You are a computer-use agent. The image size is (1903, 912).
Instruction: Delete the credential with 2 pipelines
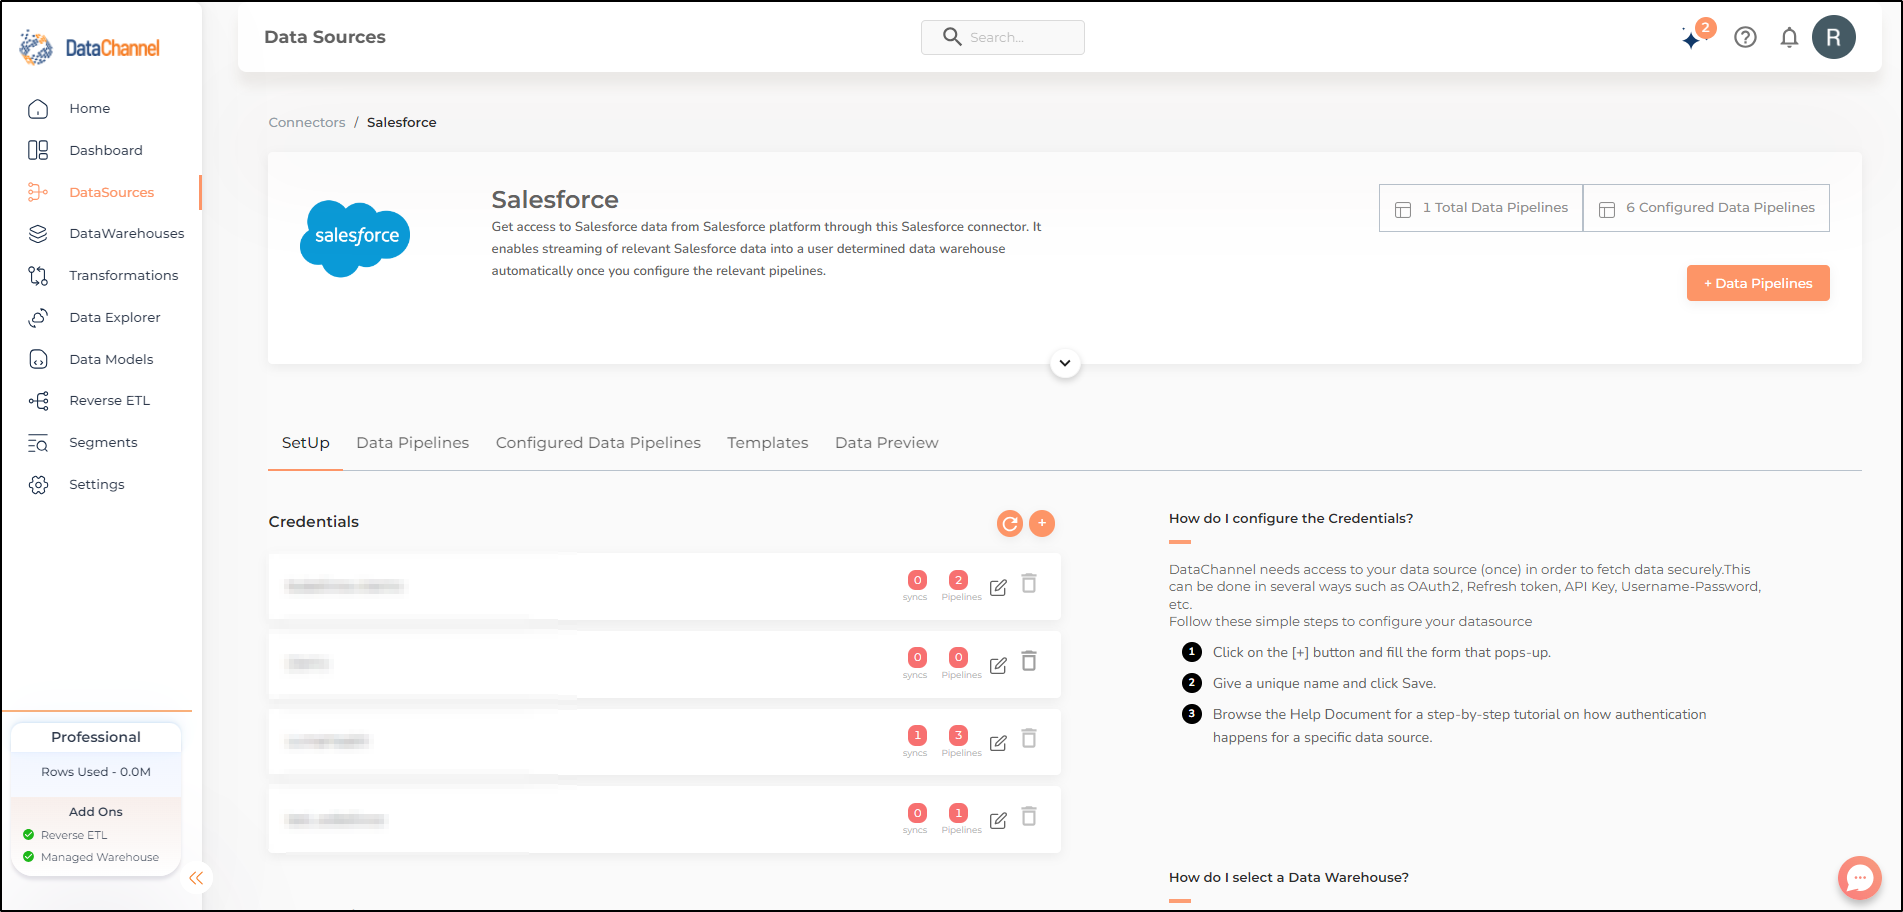click(1029, 583)
